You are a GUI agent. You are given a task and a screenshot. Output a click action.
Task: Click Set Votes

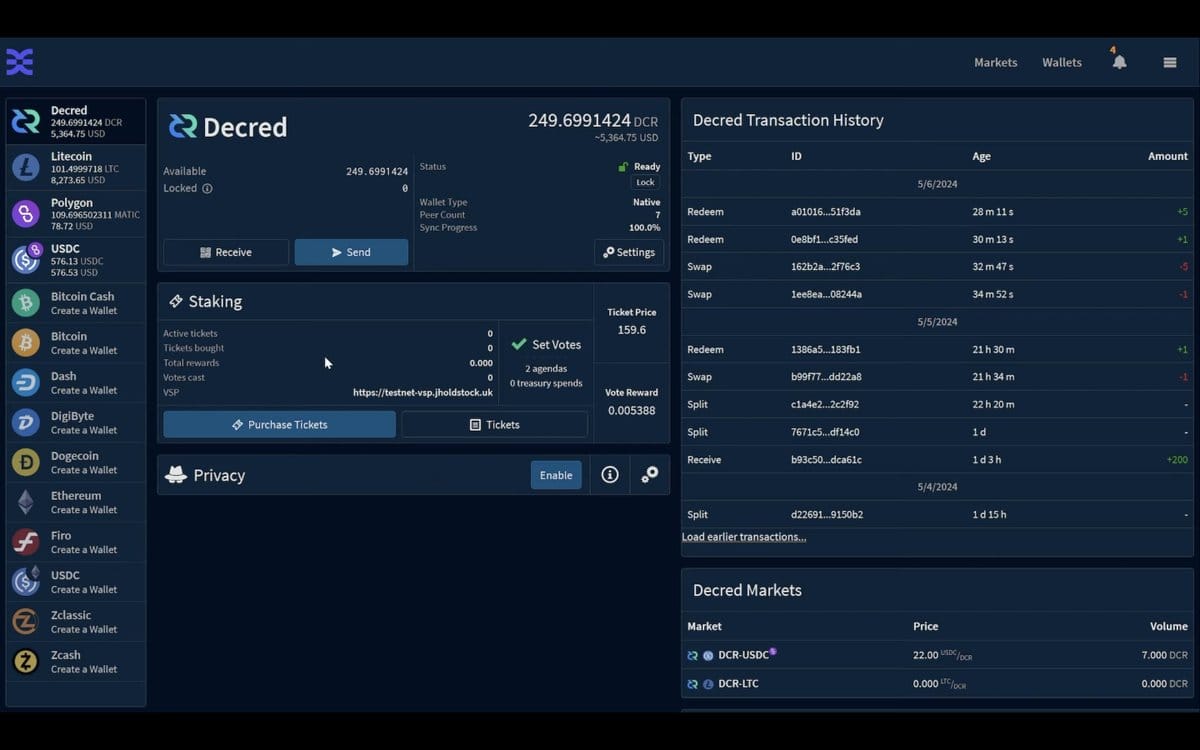pos(546,344)
